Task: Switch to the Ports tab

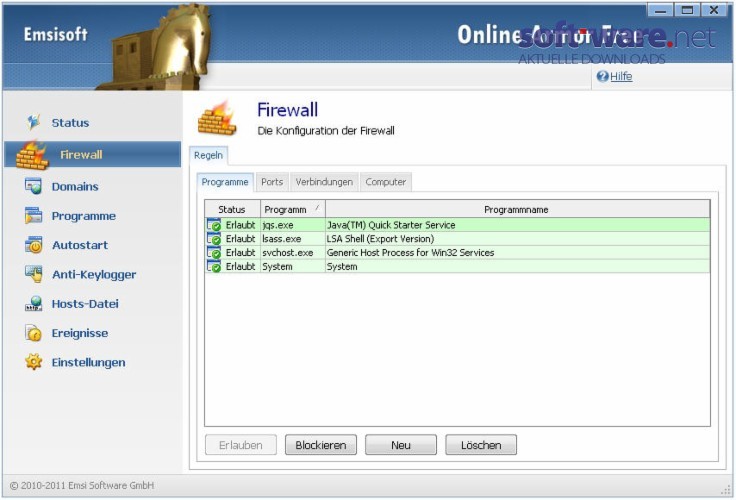Action: [x=272, y=182]
